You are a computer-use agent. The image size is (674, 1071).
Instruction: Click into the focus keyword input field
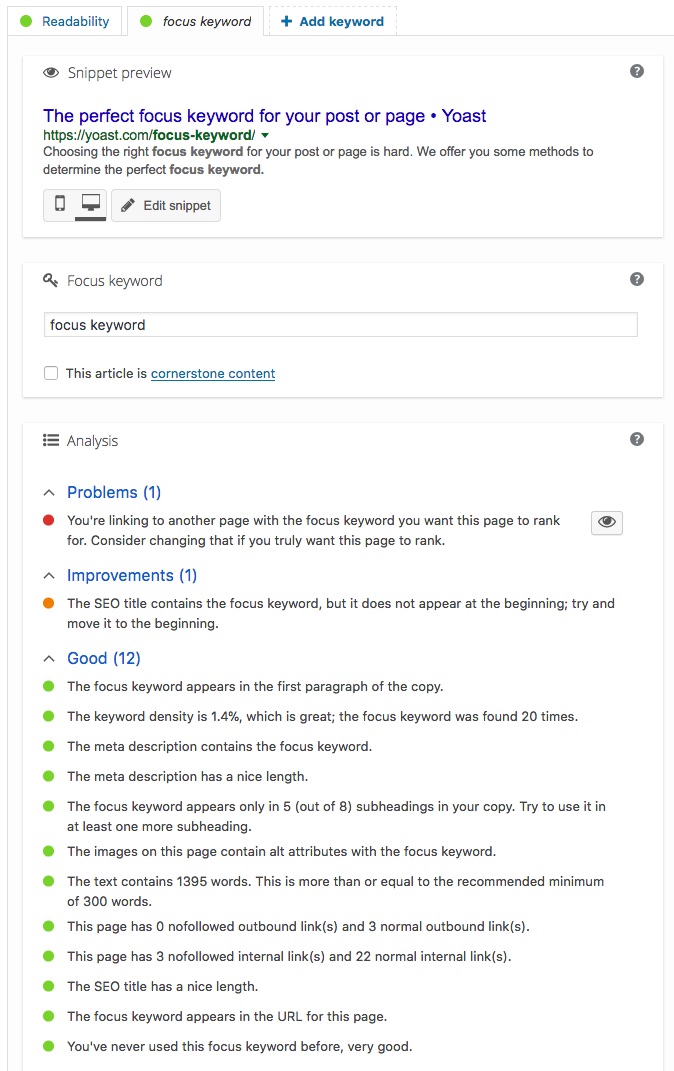pos(341,324)
